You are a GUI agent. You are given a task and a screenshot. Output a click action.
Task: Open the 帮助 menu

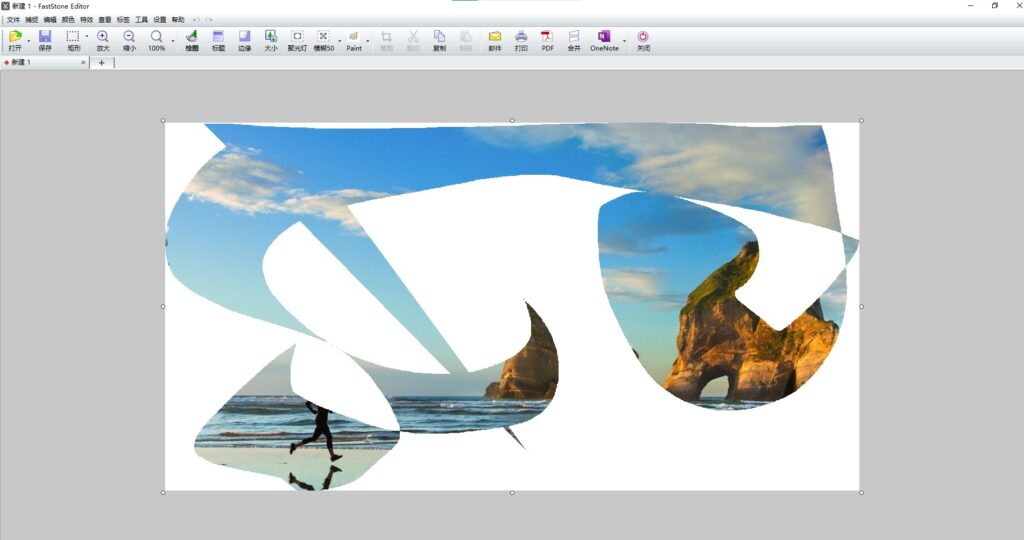pyautogui.click(x=178, y=20)
